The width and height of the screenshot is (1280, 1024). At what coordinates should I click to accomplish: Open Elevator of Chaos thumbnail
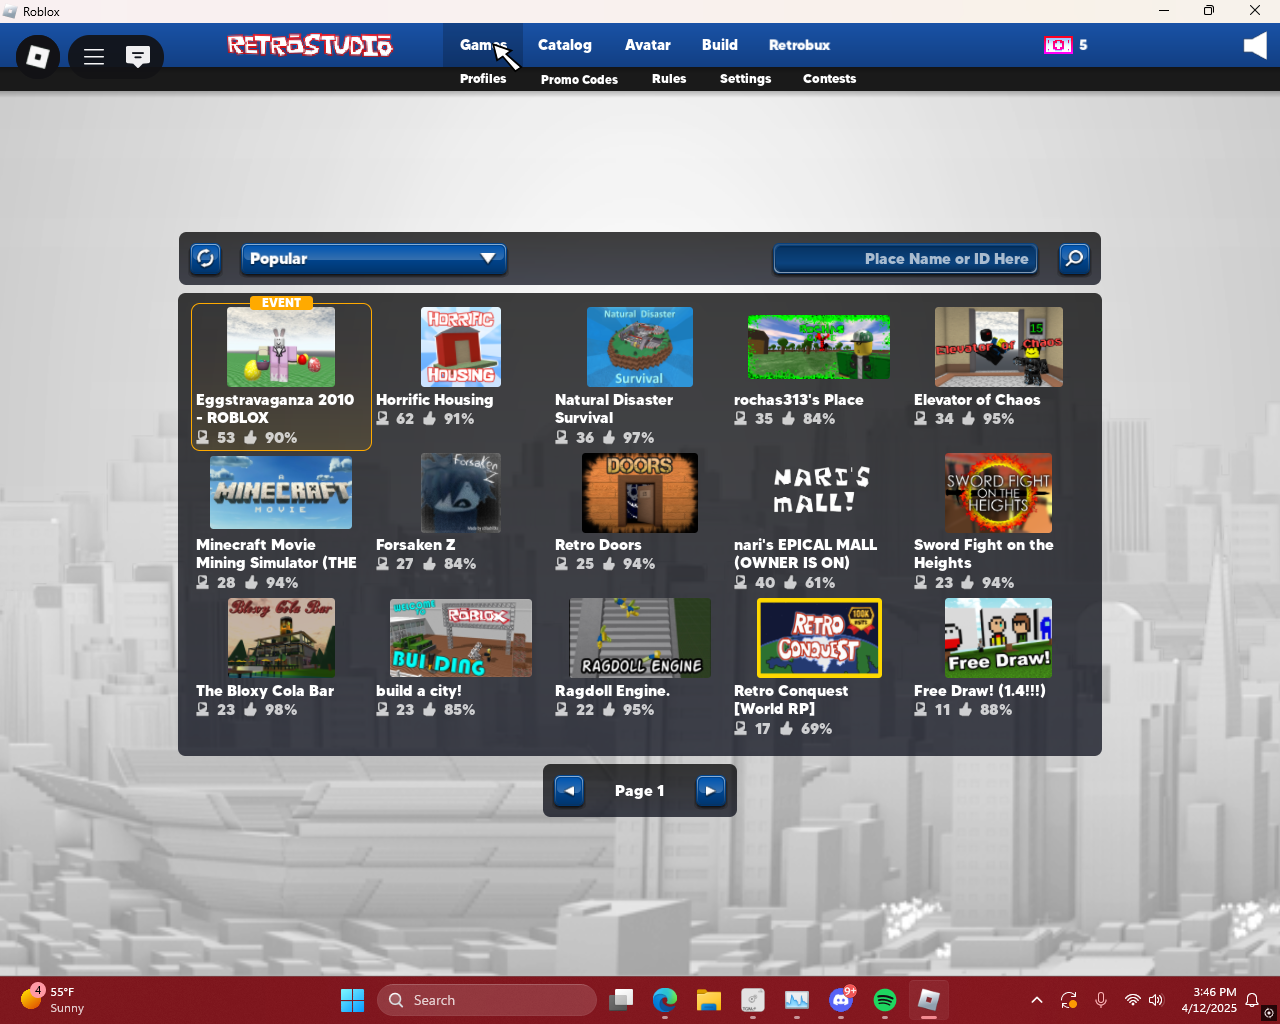(999, 347)
